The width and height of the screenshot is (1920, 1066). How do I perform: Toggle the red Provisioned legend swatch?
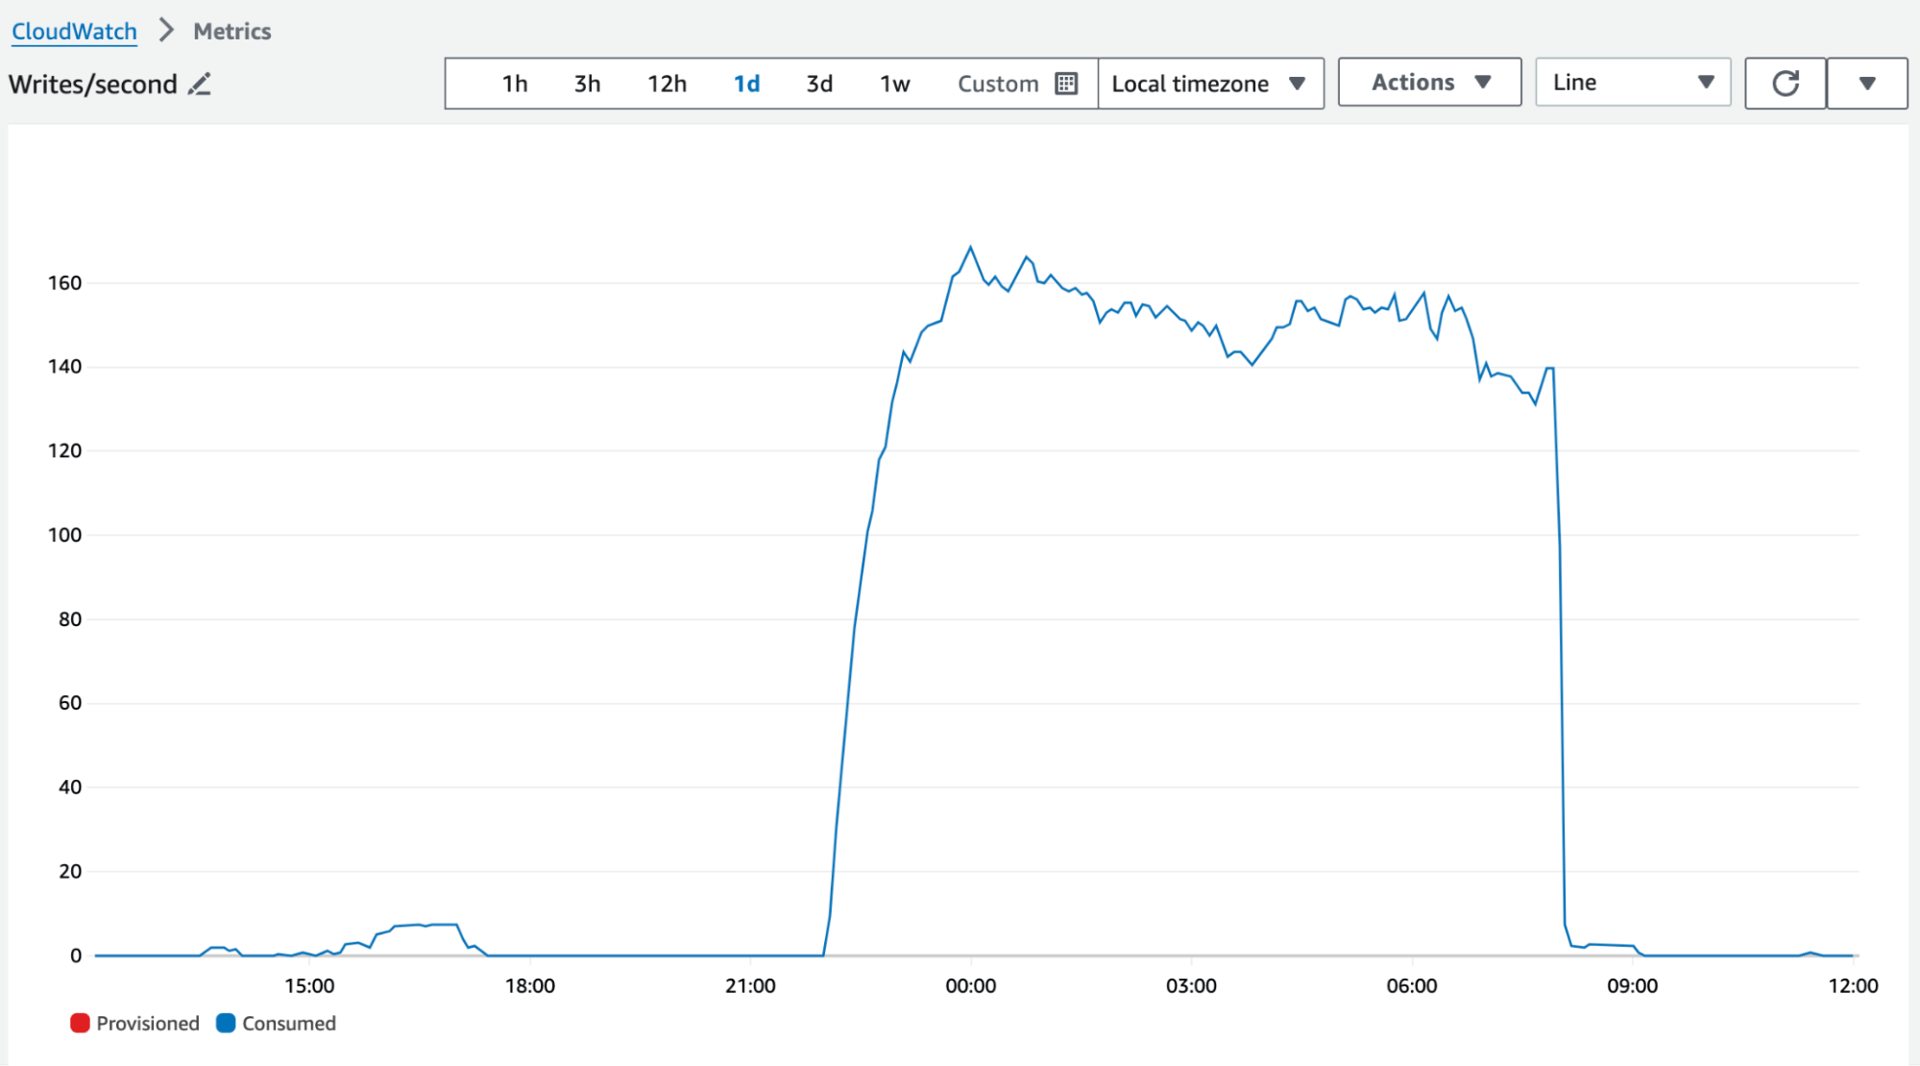tap(80, 1023)
